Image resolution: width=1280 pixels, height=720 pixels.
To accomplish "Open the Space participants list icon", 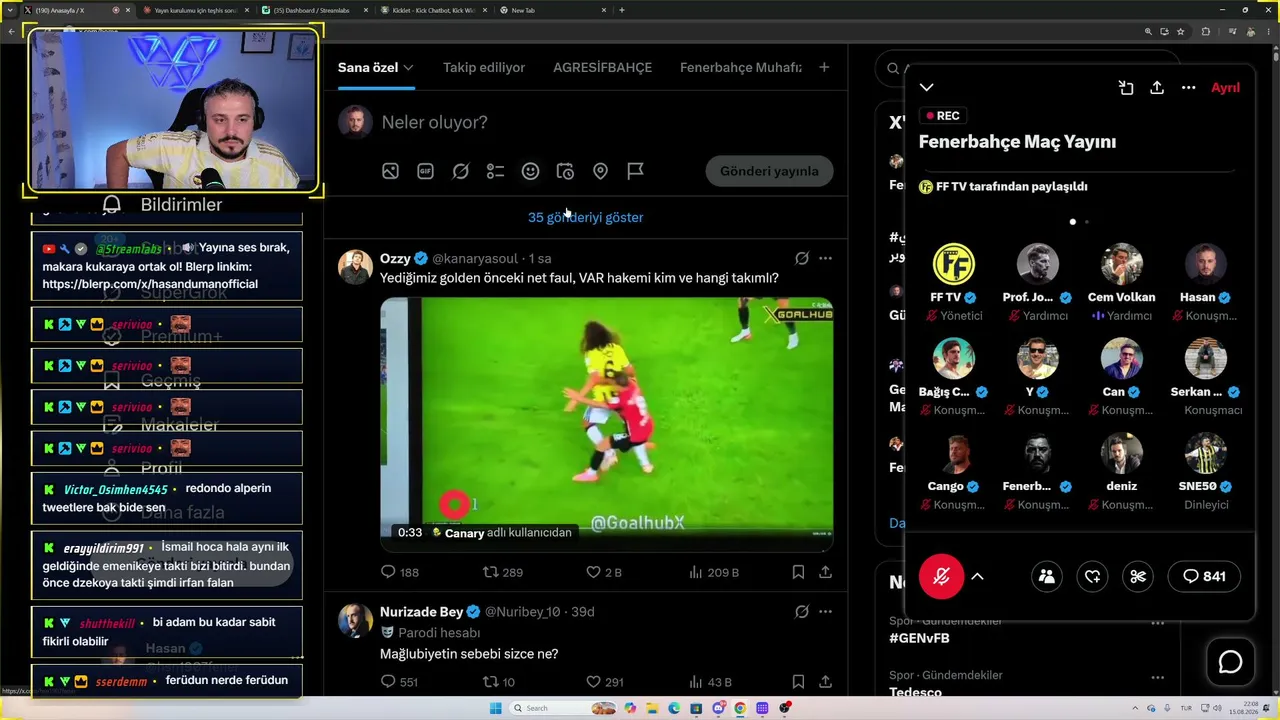I will 1046,576.
